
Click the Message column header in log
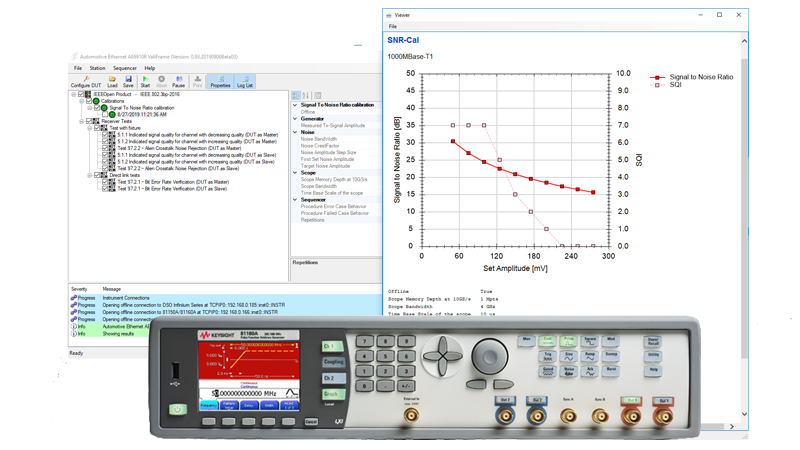tap(112, 289)
